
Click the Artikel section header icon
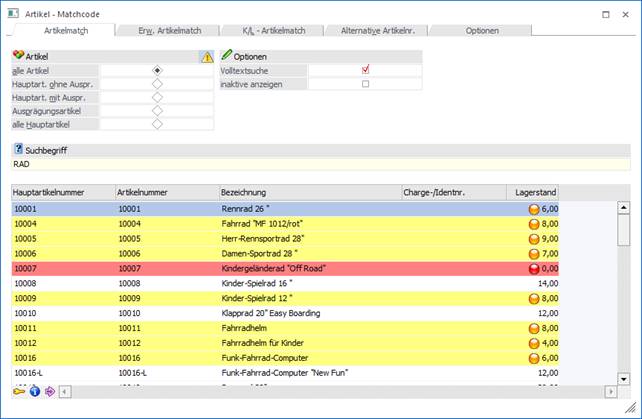pyautogui.click(x=18, y=56)
